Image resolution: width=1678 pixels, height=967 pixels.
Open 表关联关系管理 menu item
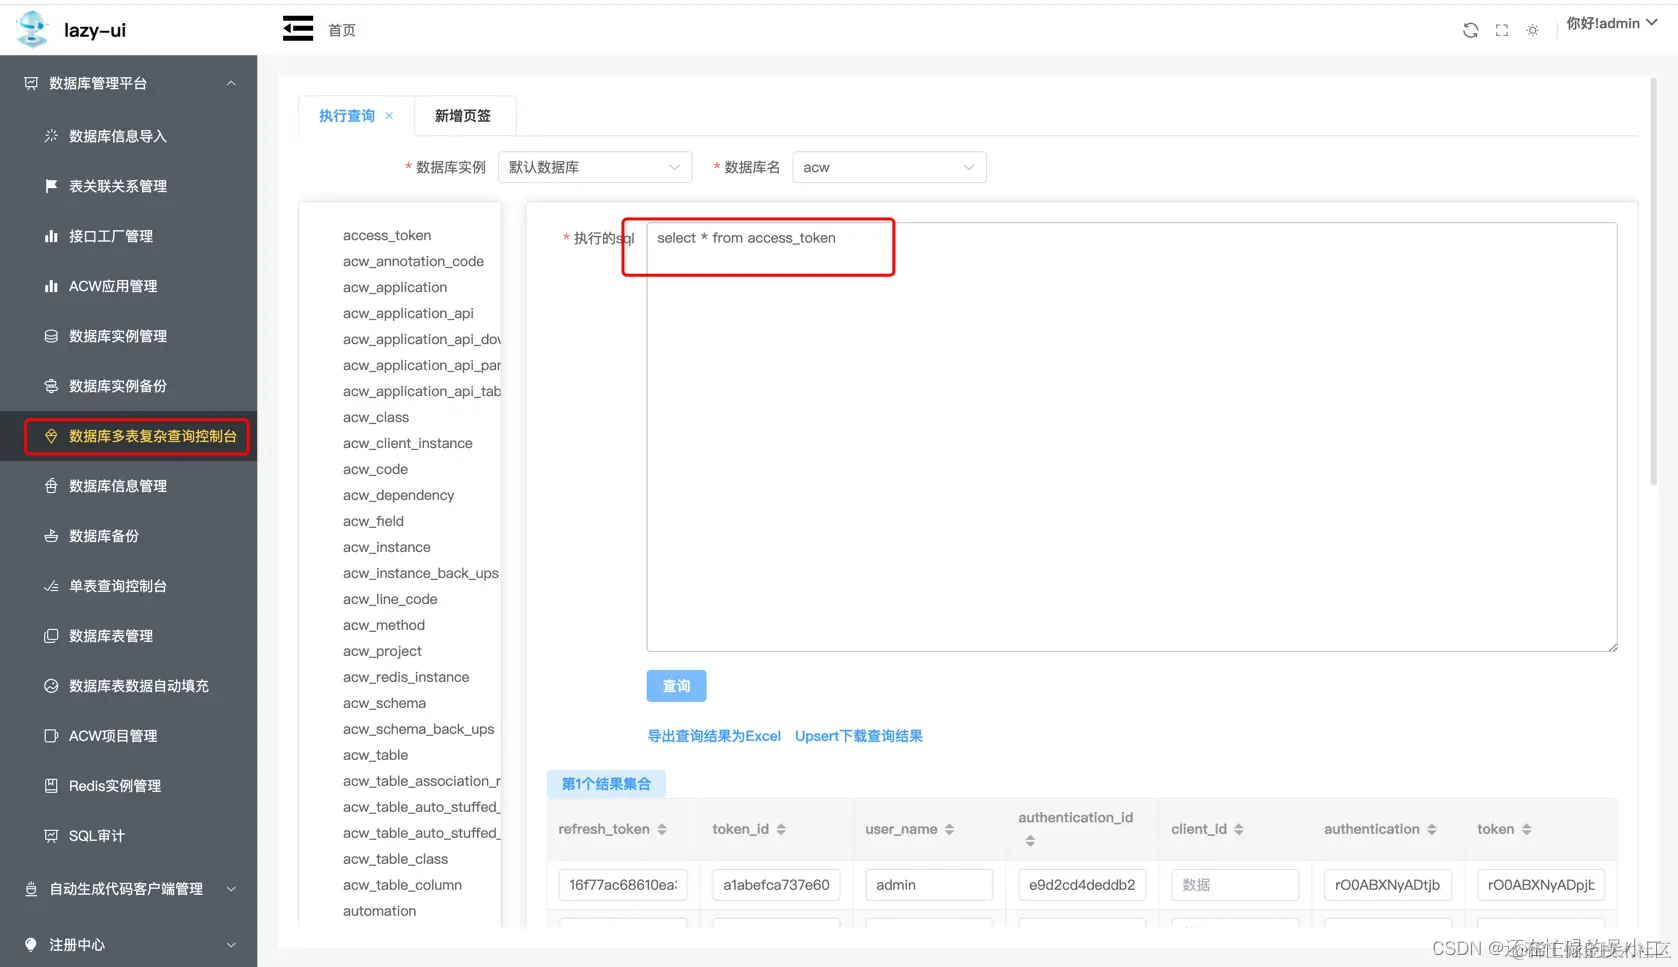point(117,186)
